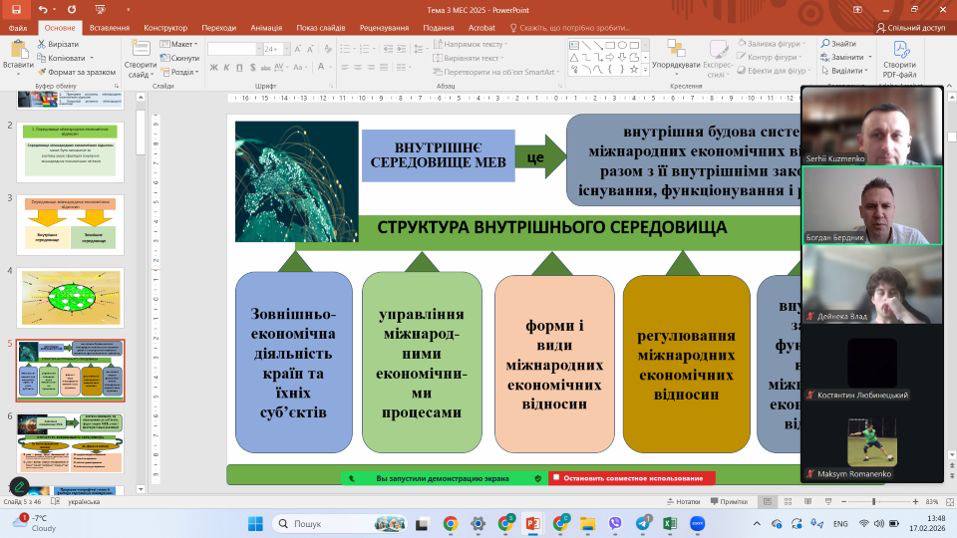Open Макет layout dropdown
This screenshot has width=957, height=538.
click(x=179, y=44)
